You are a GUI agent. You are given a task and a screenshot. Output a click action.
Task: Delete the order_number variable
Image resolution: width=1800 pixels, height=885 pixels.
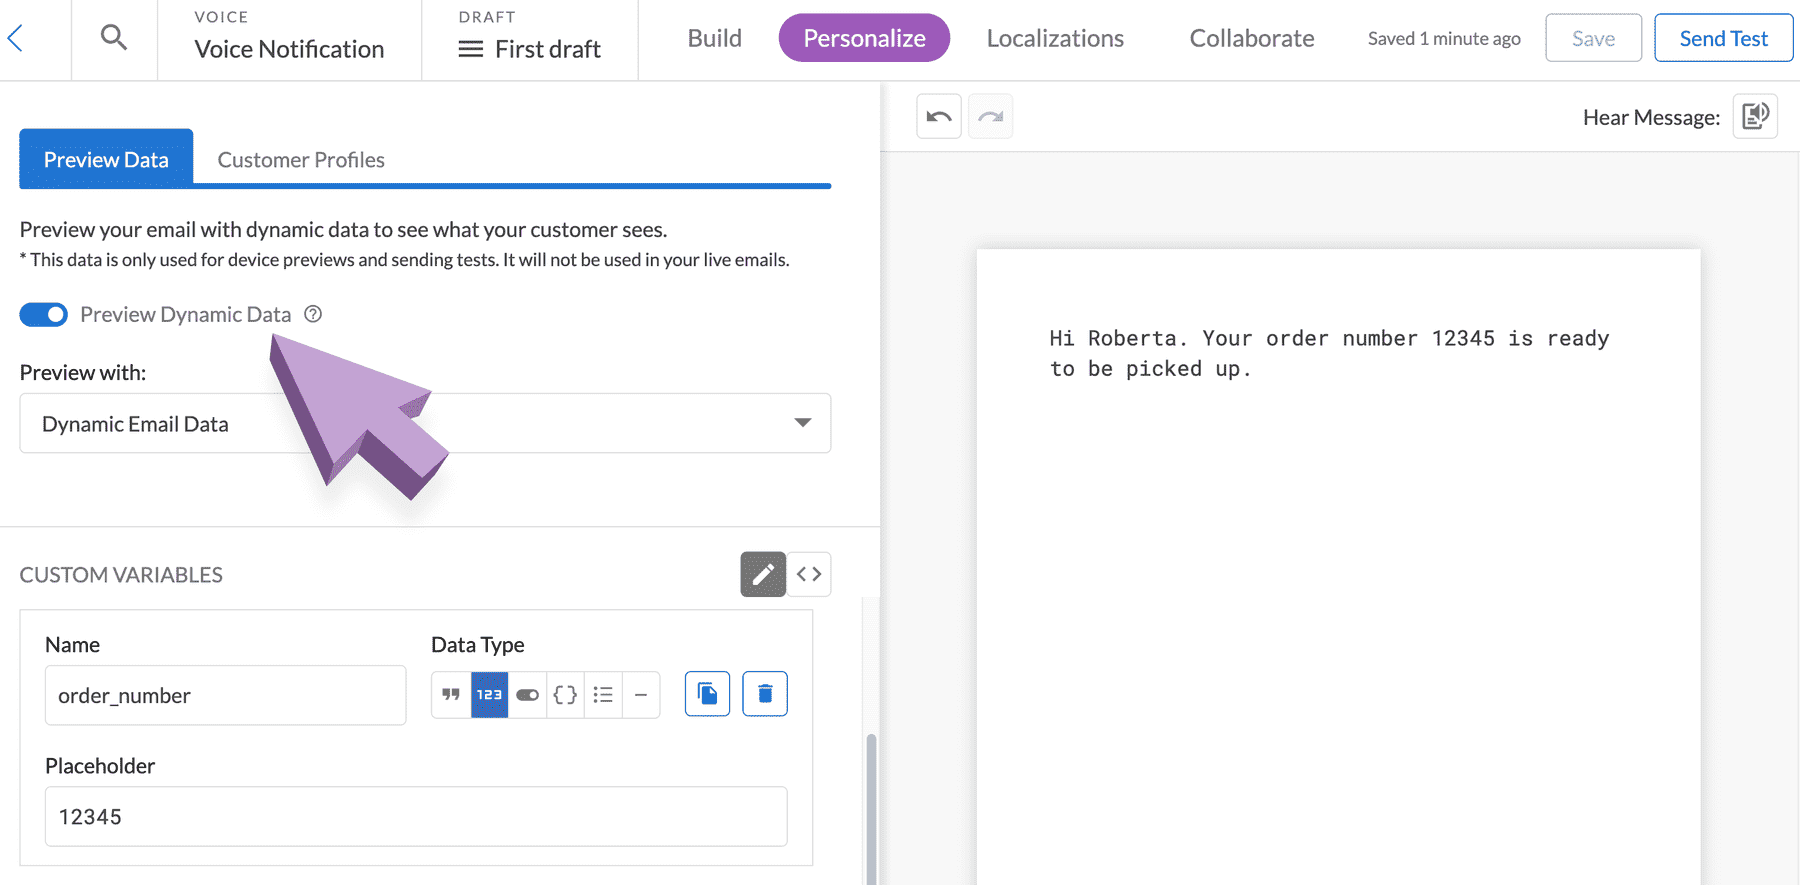click(765, 694)
